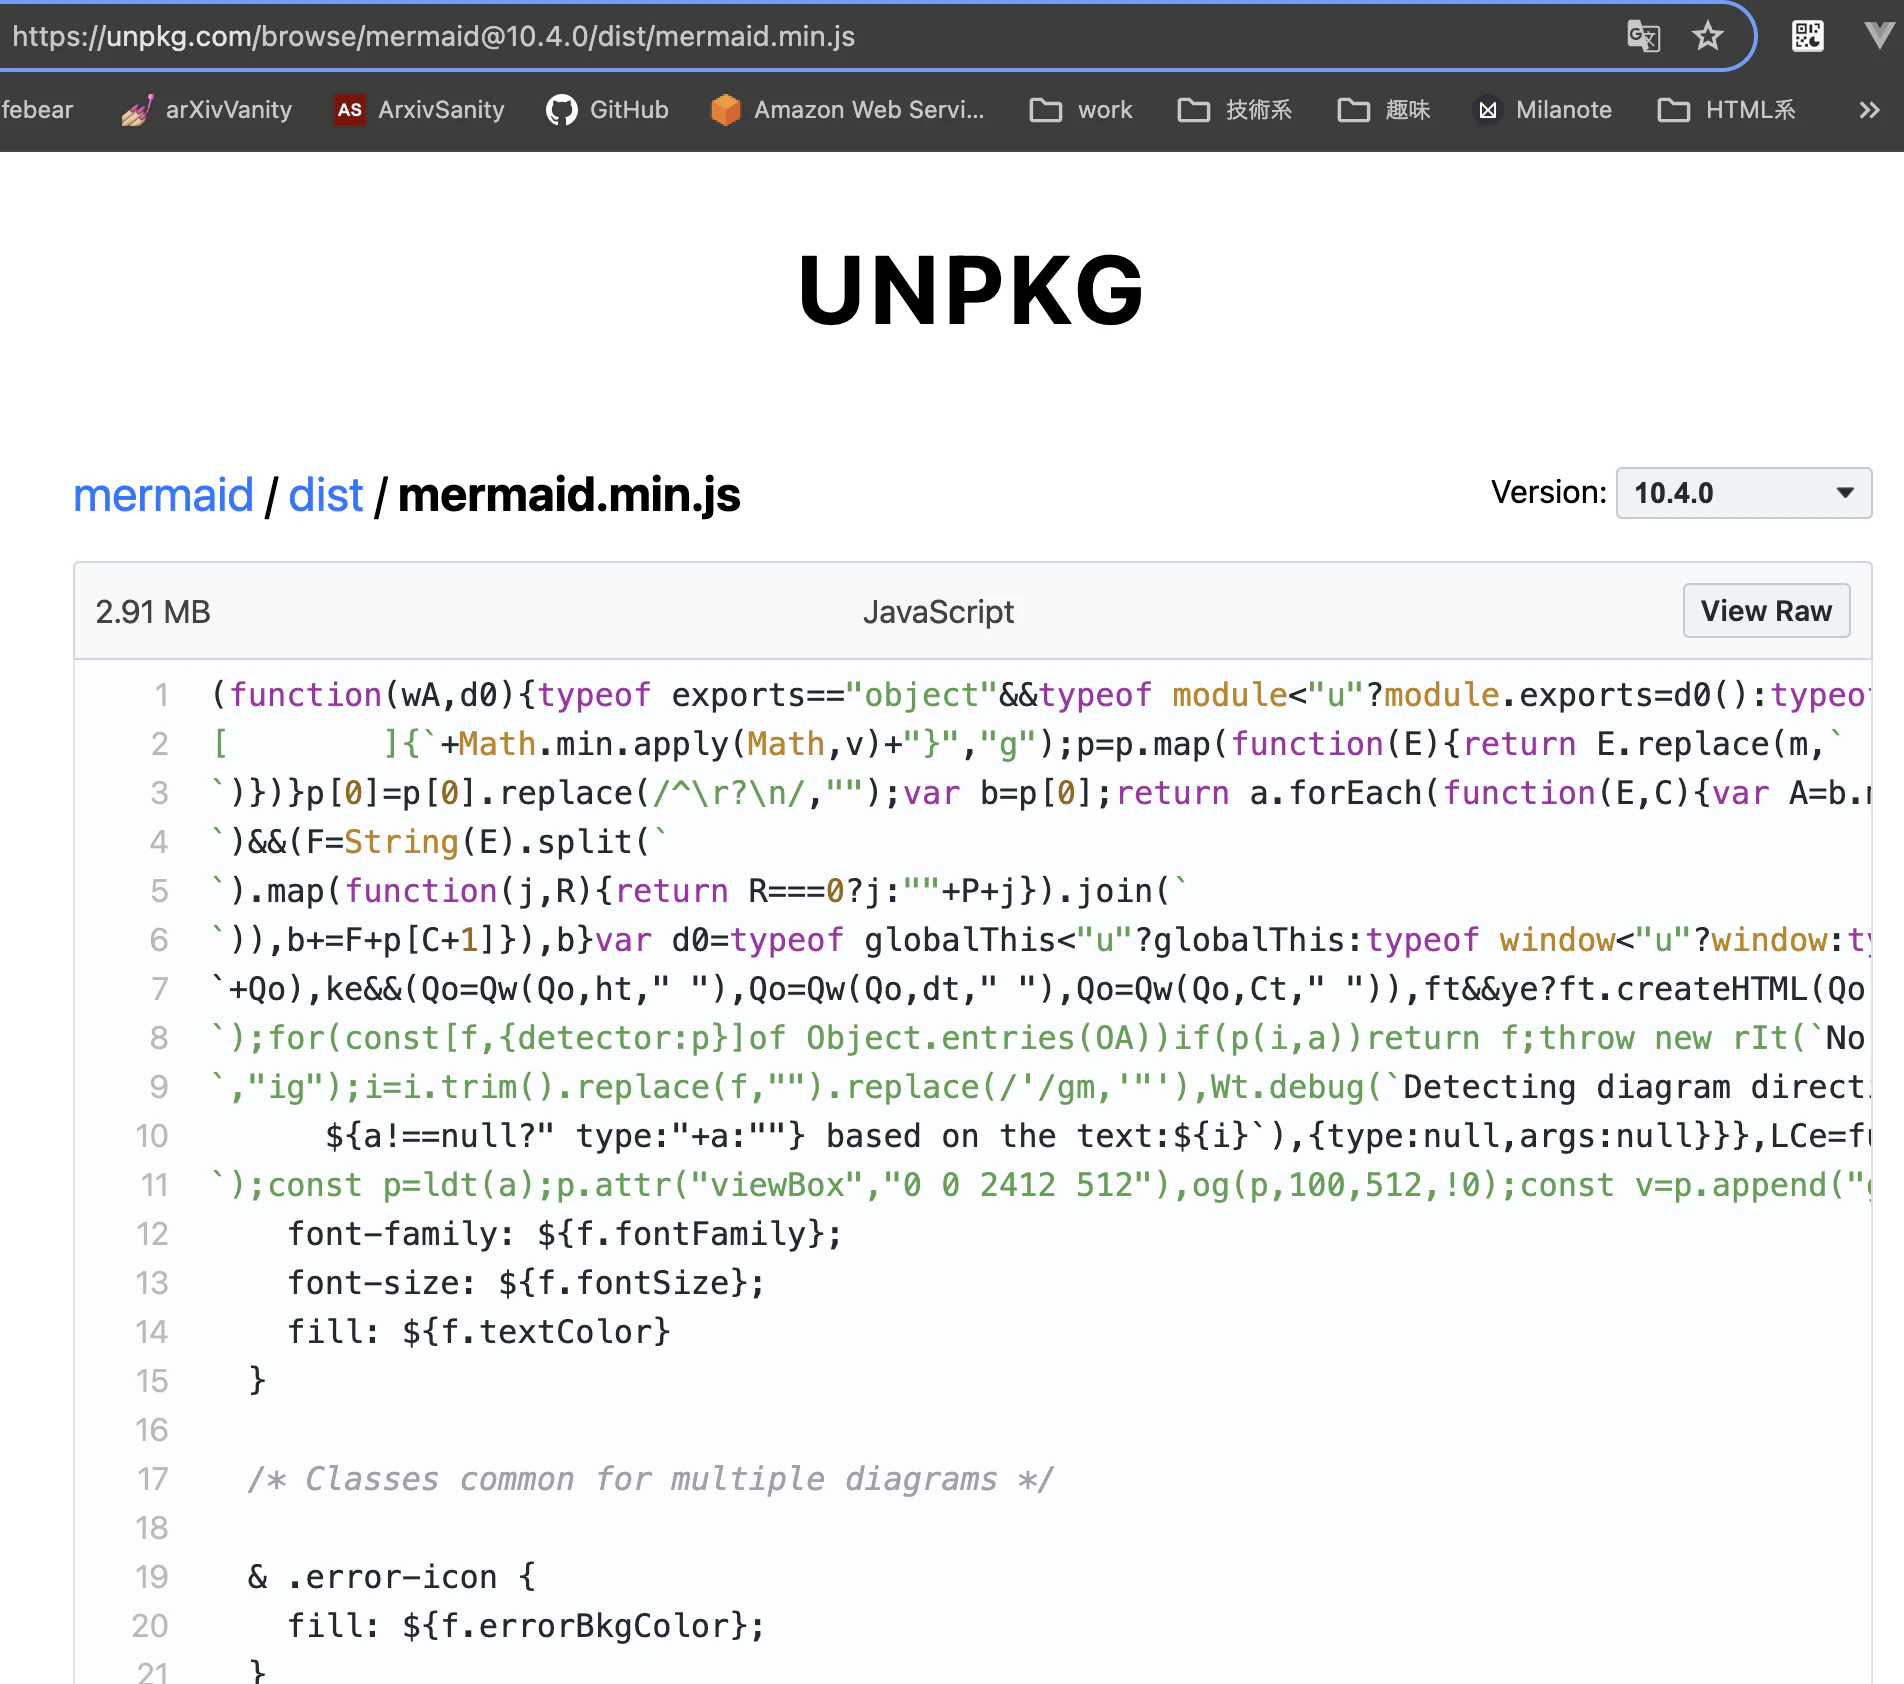
Task: Click line number 17 in code
Action: tap(152, 1479)
